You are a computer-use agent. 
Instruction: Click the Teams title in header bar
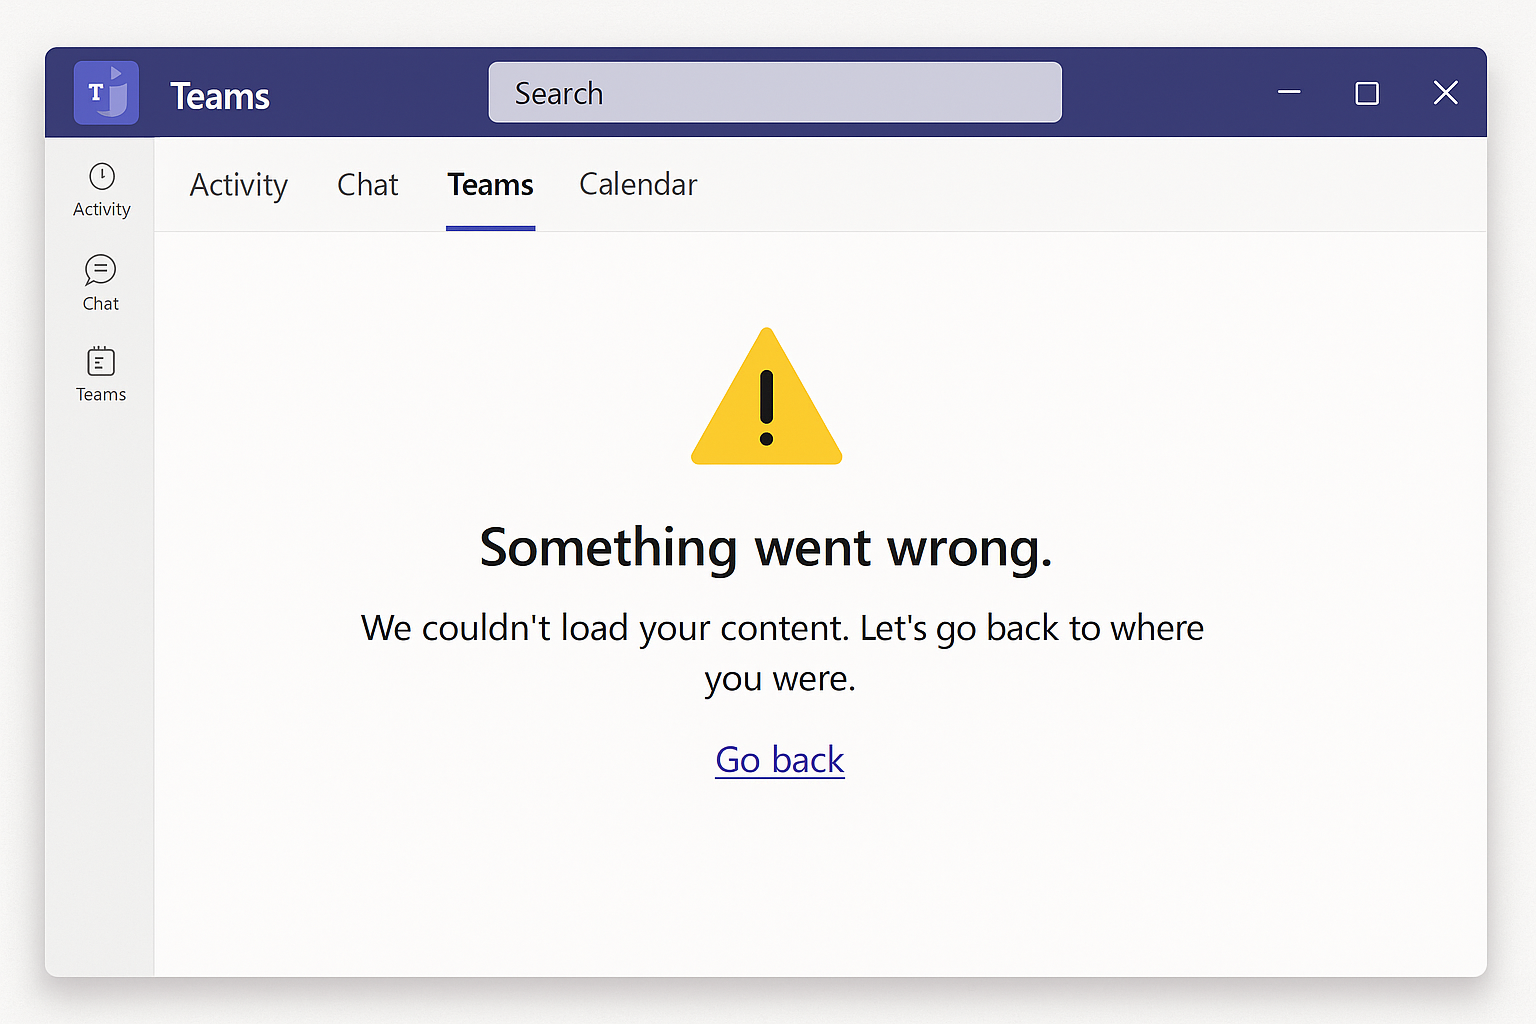point(220,96)
